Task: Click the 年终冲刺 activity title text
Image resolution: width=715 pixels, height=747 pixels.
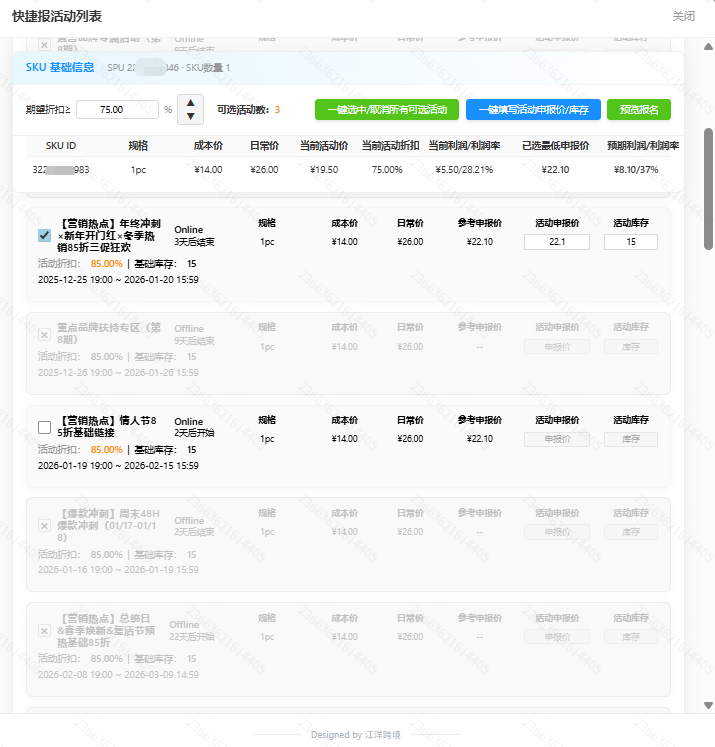Action: click(109, 235)
